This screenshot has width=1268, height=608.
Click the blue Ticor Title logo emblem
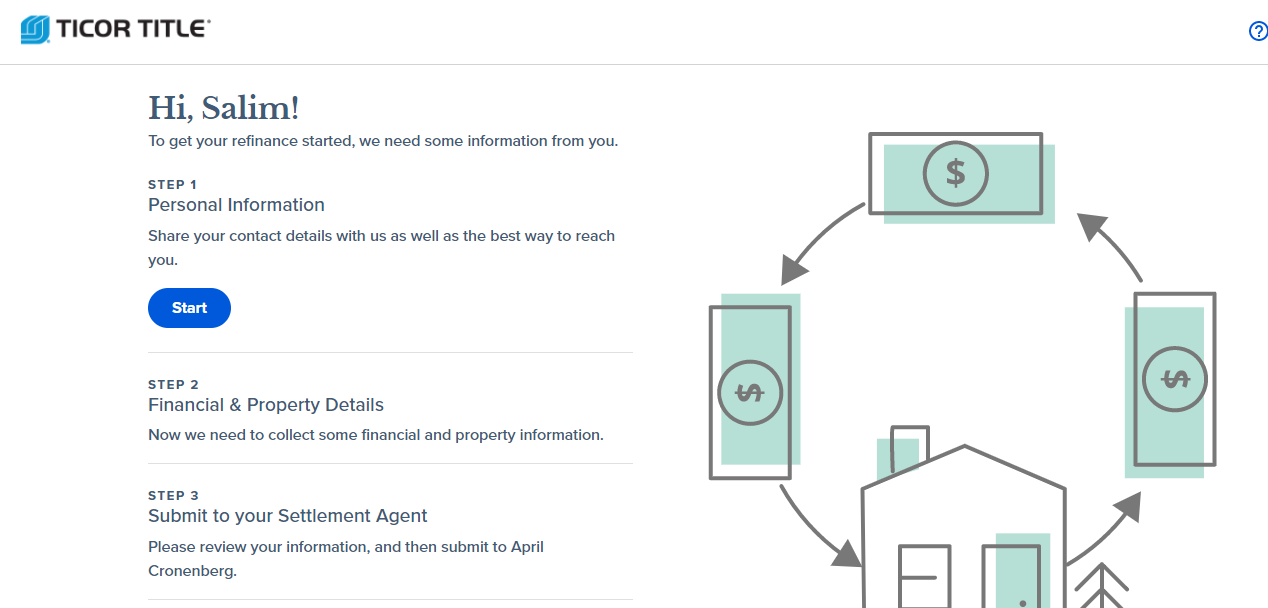tap(35, 29)
